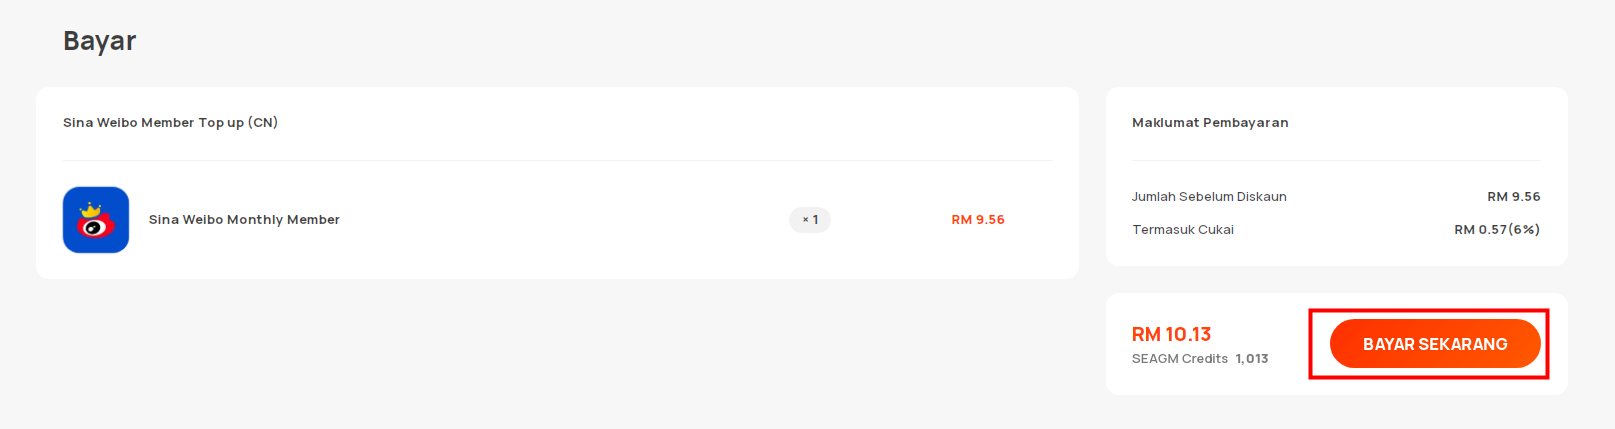This screenshot has width=1615, height=429.
Task: Click the Sina Weibo logo icon
Action: [x=96, y=220]
